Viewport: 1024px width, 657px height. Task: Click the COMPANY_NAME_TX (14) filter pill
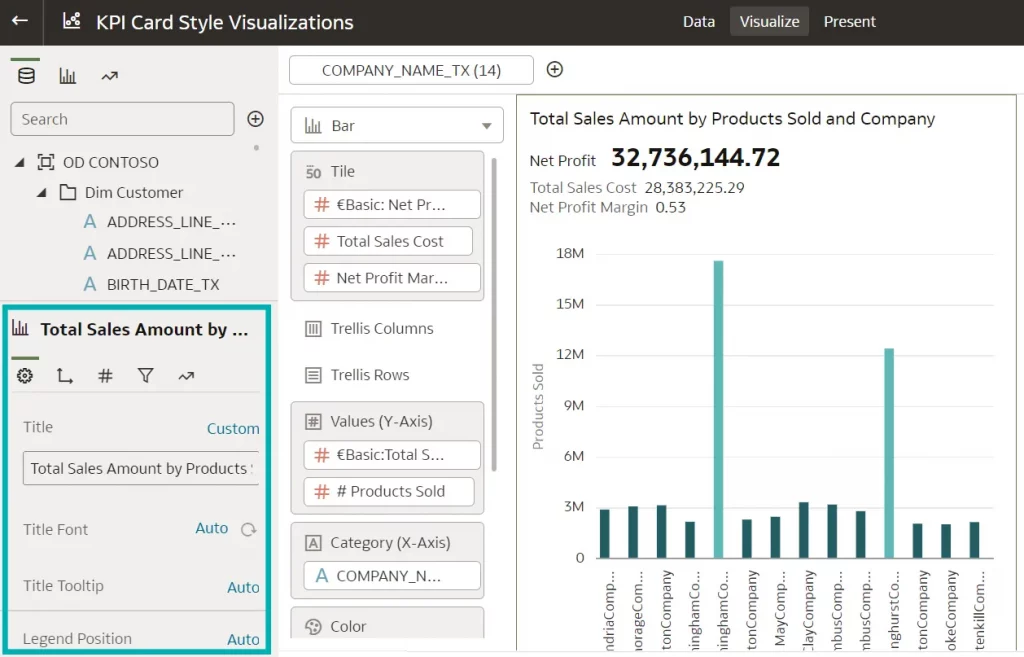pyautogui.click(x=411, y=70)
